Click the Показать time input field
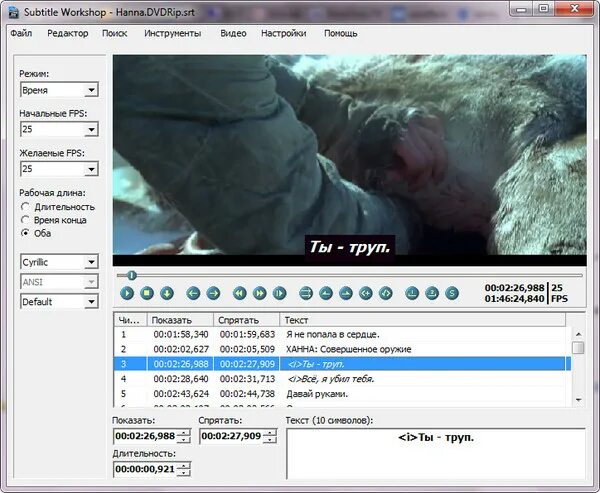The width and height of the screenshot is (600, 493). point(146,436)
